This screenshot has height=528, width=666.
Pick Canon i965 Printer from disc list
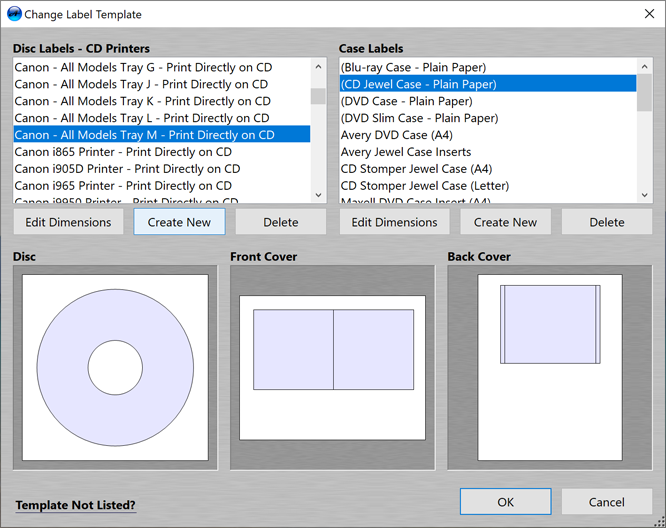pyautogui.click(x=123, y=186)
